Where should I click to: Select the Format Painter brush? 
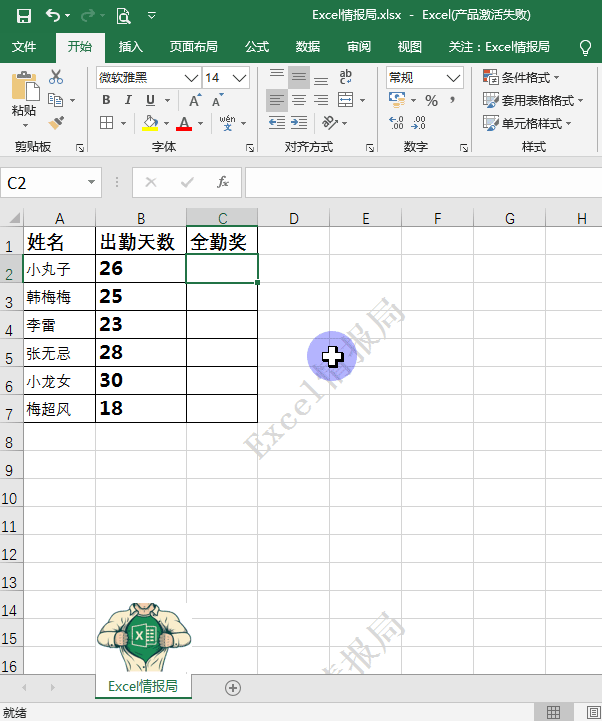pos(56,122)
